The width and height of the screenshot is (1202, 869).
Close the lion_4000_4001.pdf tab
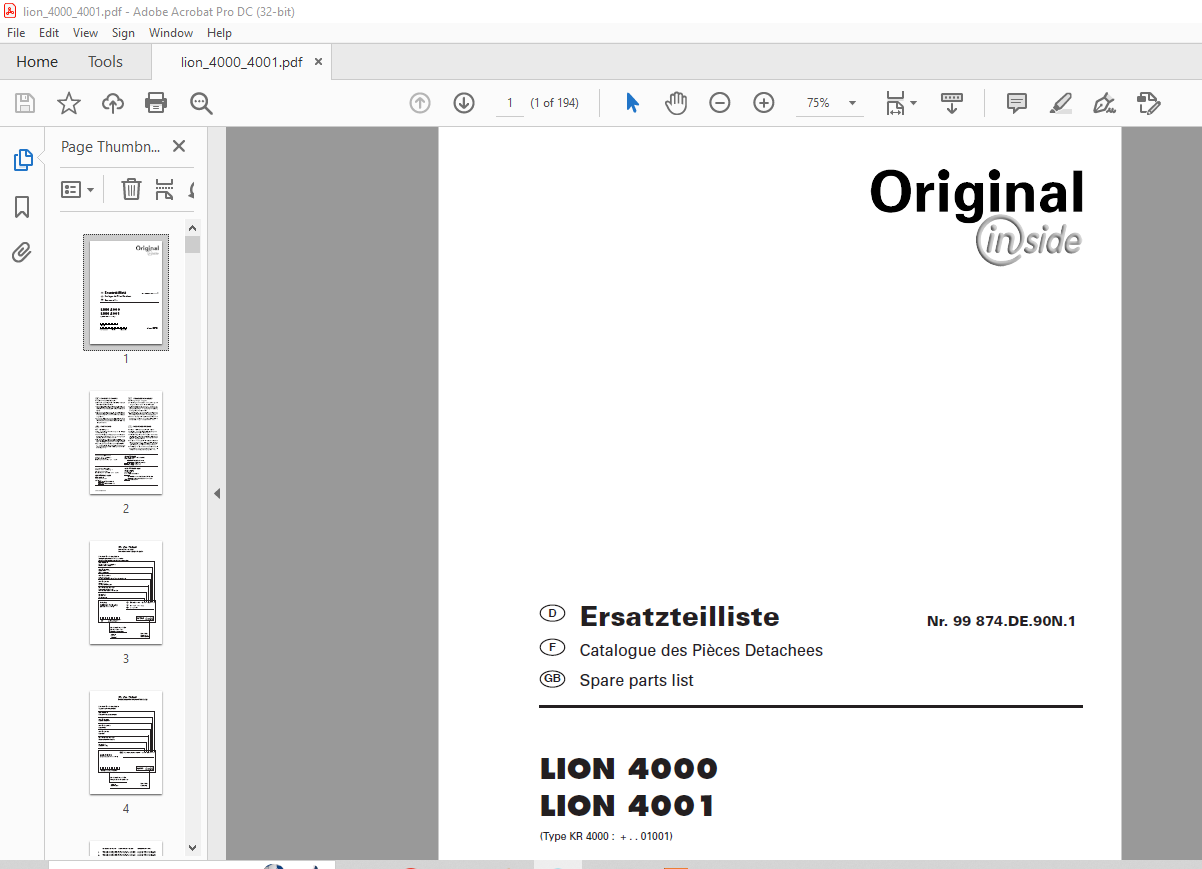coord(318,62)
